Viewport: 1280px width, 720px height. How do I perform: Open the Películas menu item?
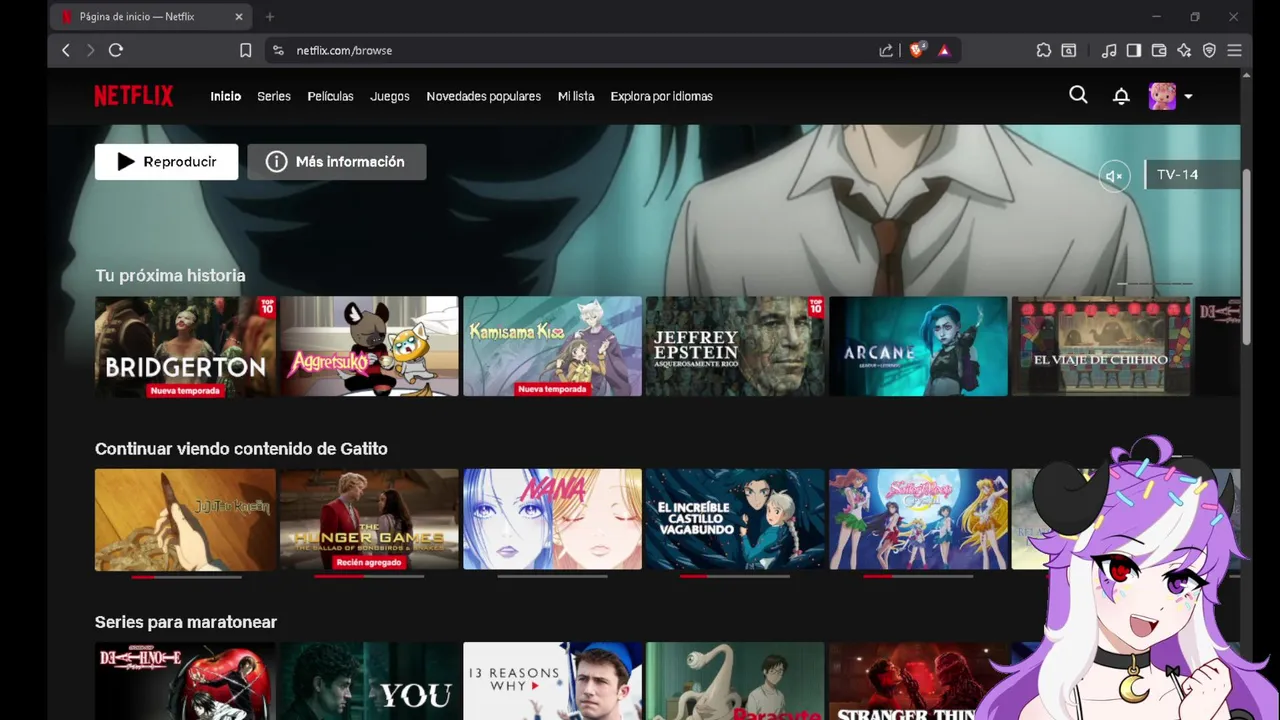pos(330,96)
